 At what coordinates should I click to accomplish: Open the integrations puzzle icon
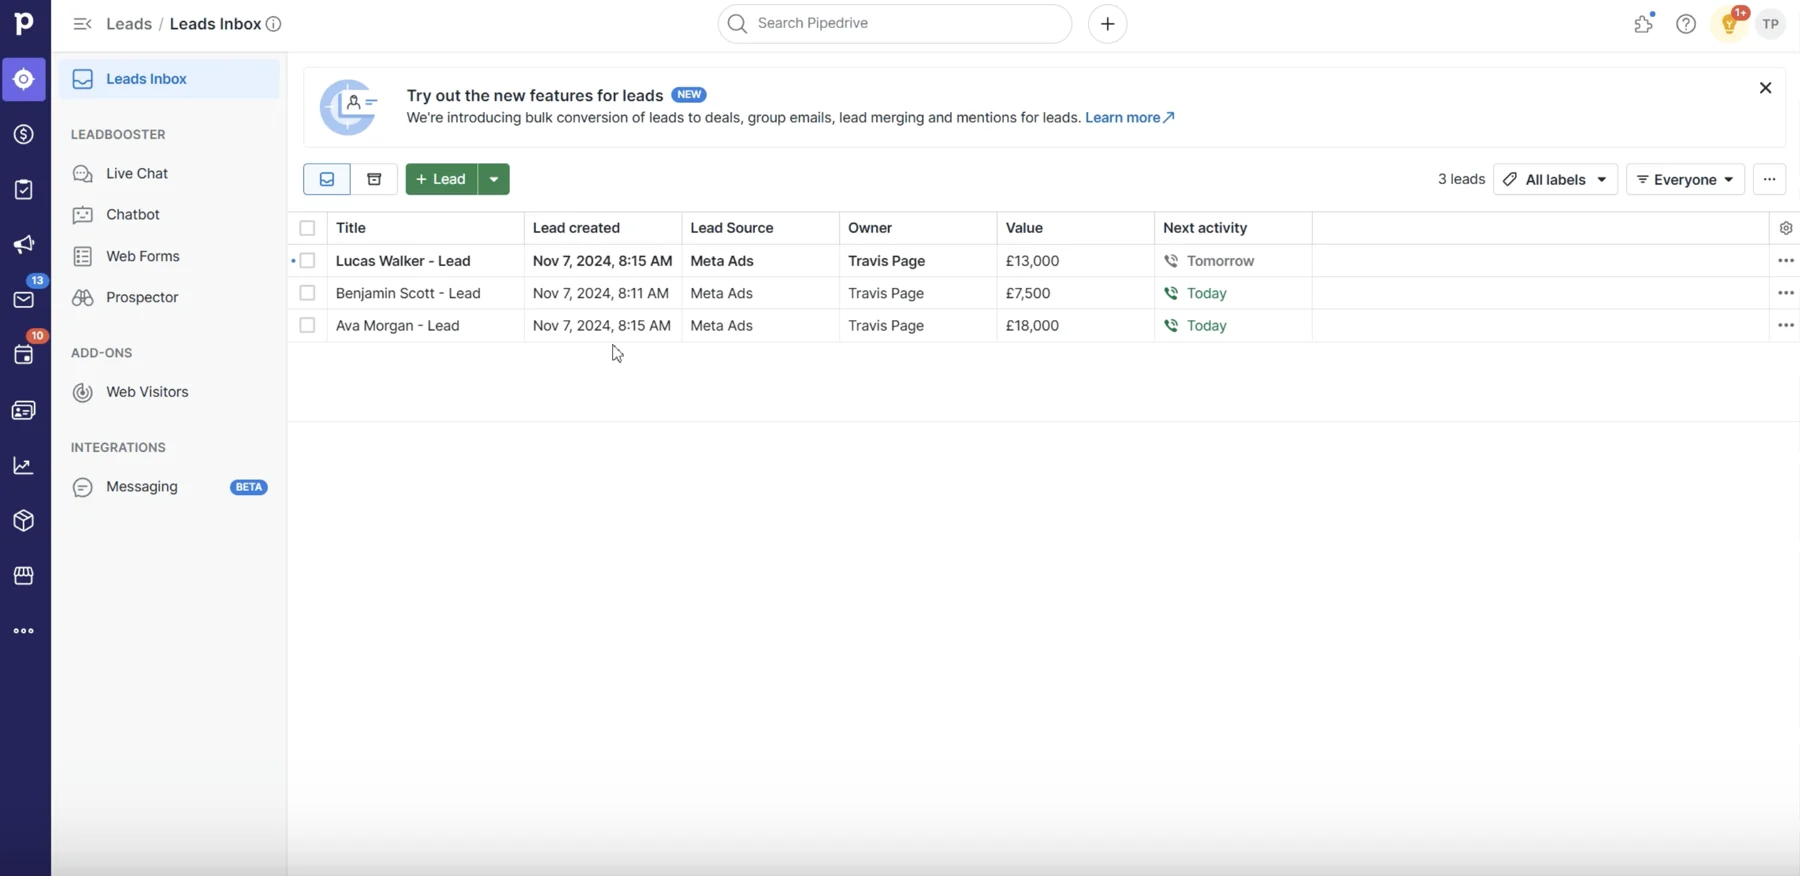coord(1643,24)
